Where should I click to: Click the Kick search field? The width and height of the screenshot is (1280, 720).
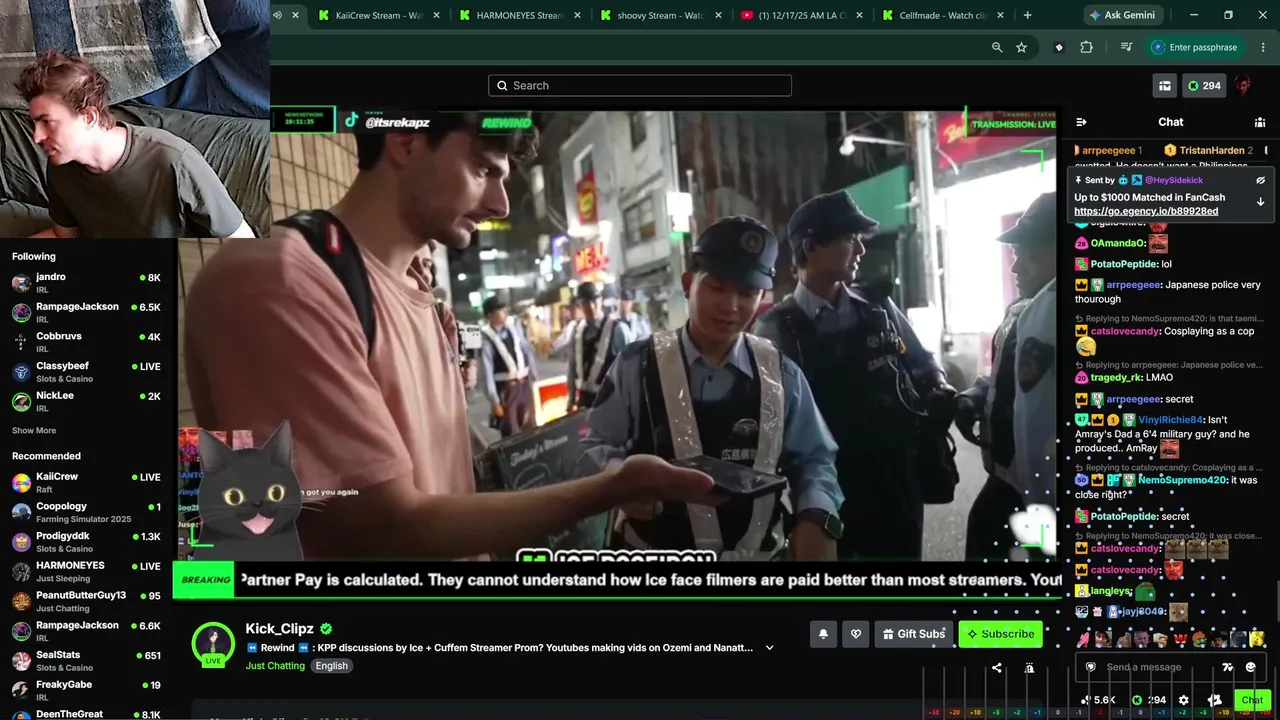pos(640,86)
